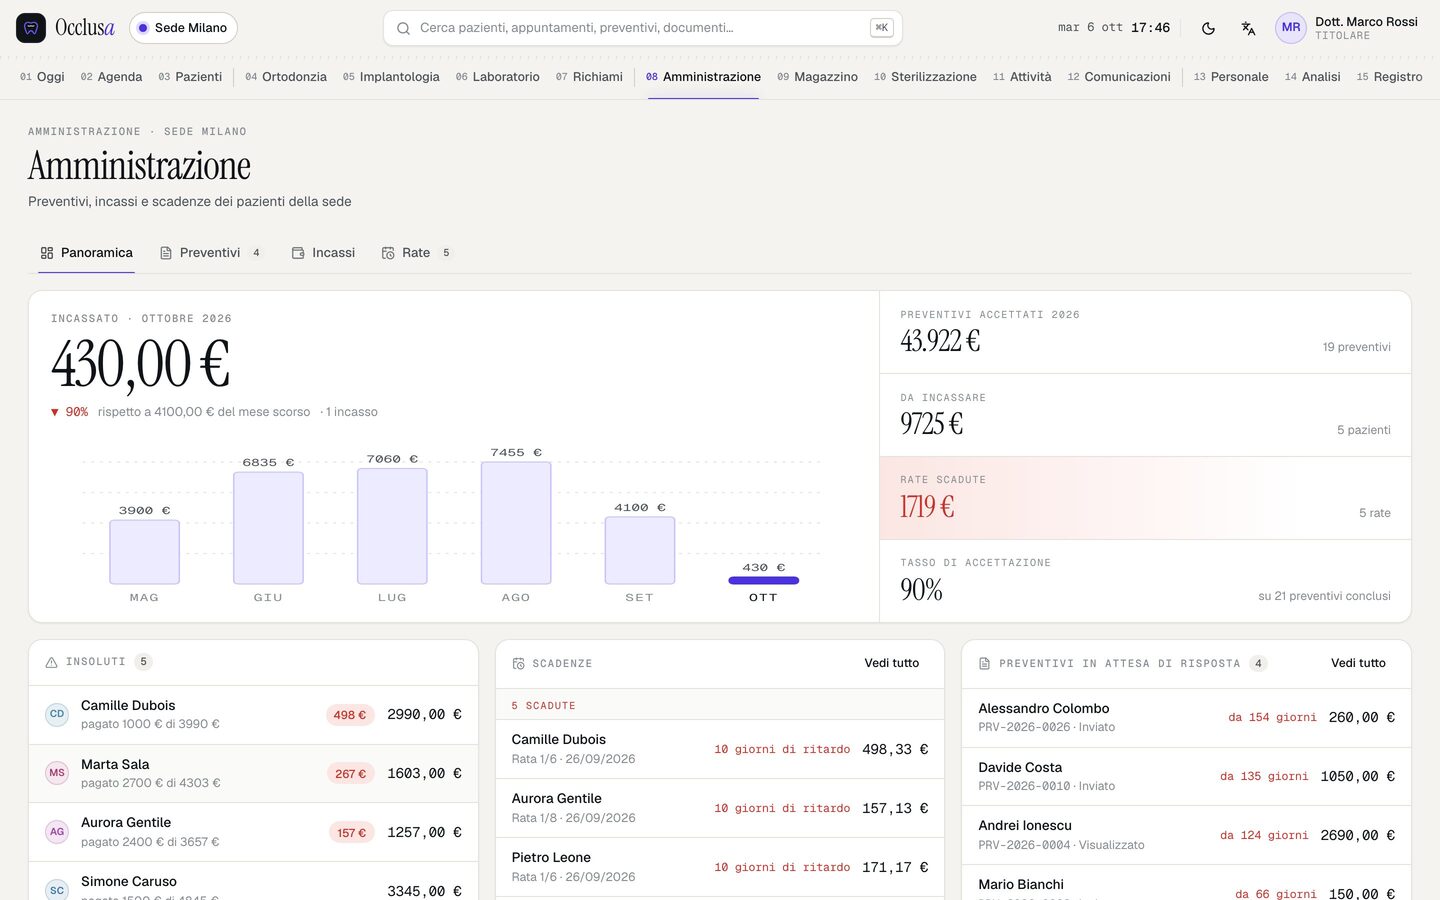
Task: Click the Preventivi document icon
Action: click(166, 253)
